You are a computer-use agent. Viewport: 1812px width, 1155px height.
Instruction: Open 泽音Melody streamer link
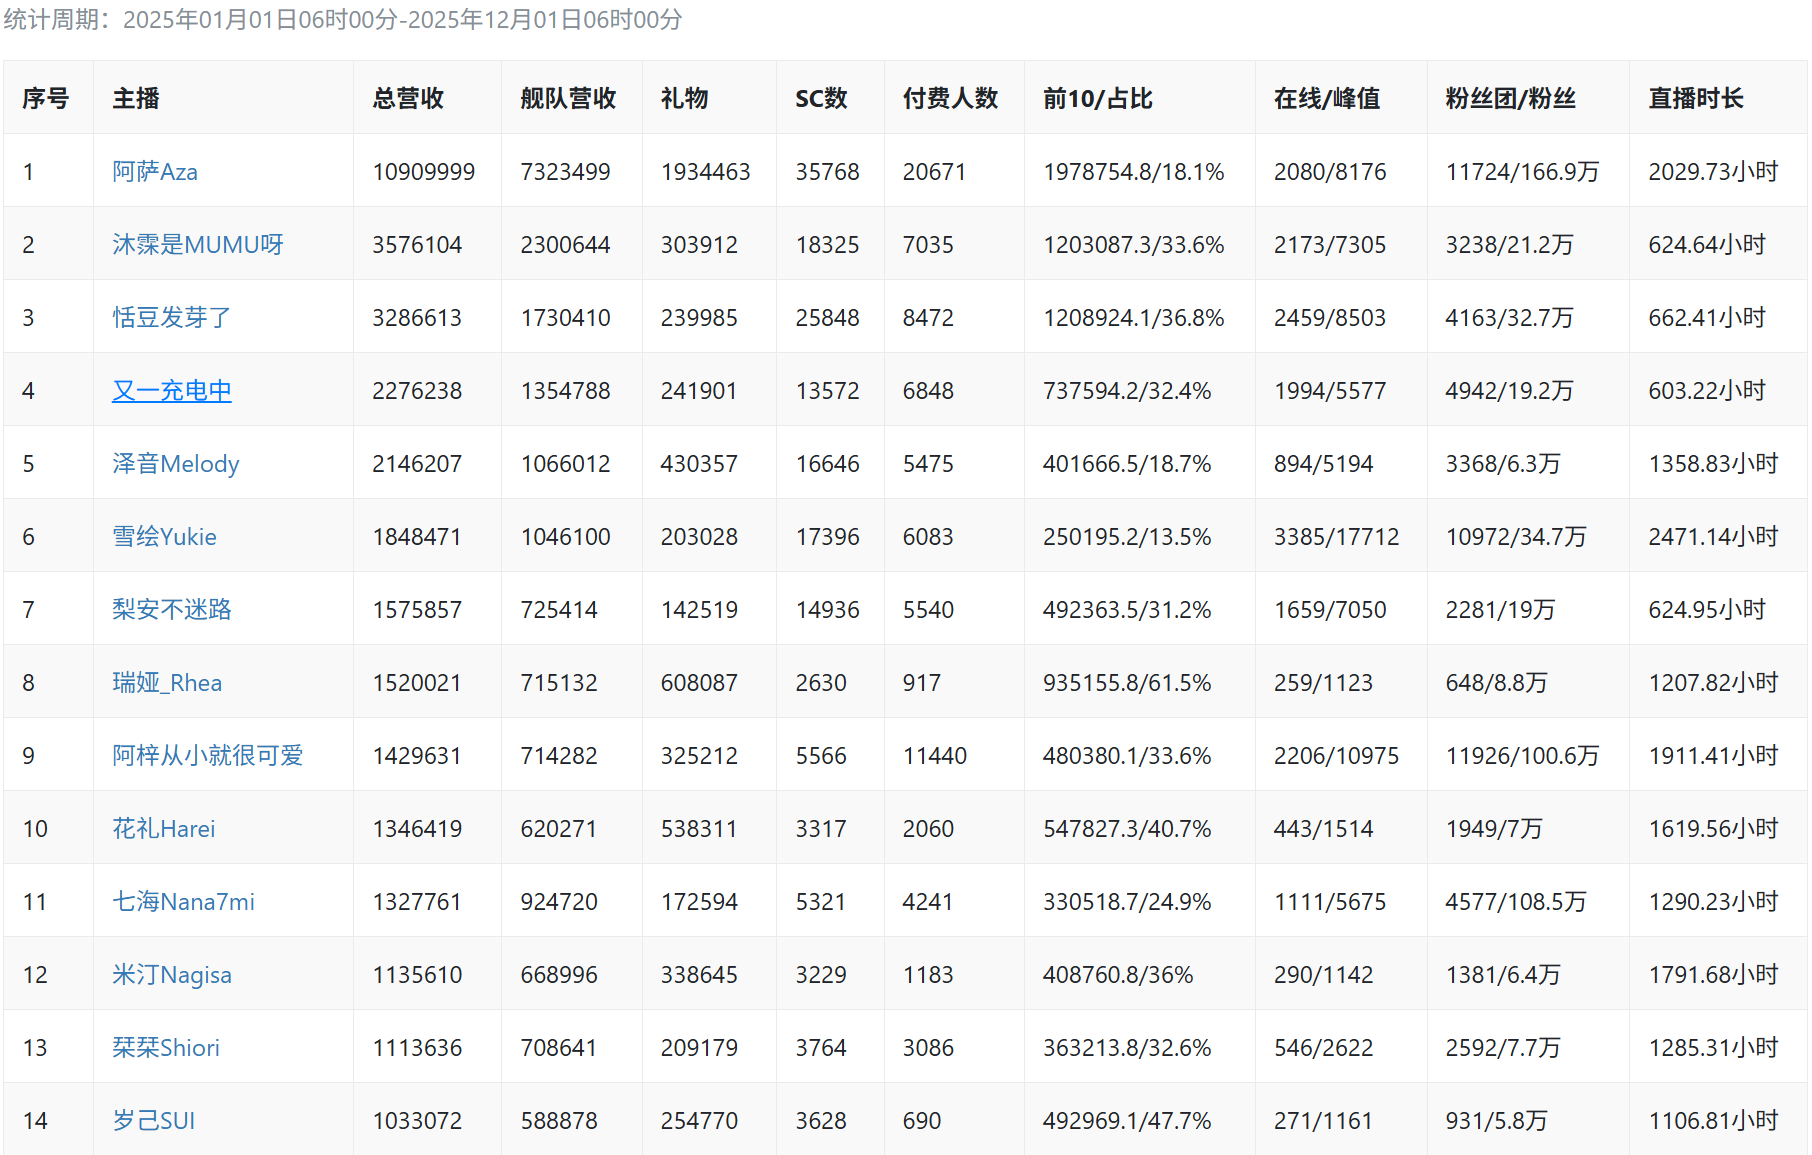tap(175, 464)
